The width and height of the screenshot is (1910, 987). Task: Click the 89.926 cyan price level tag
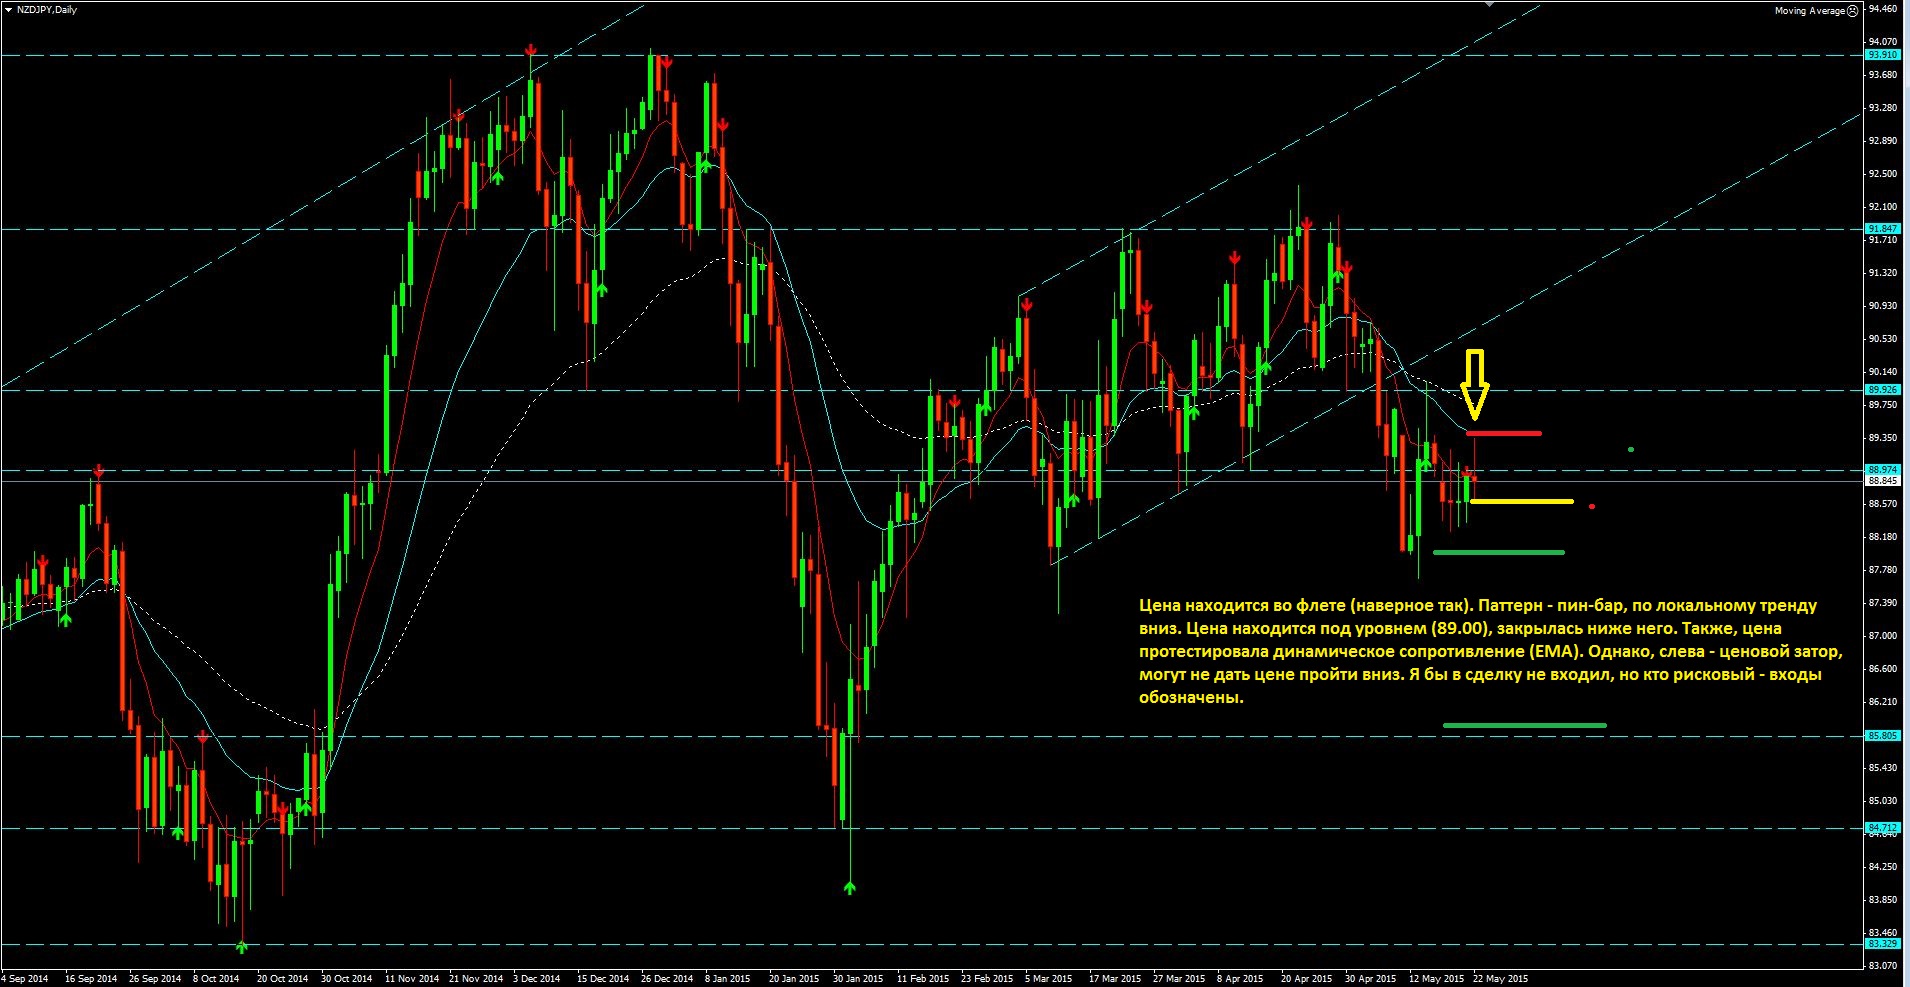(x=1882, y=390)
